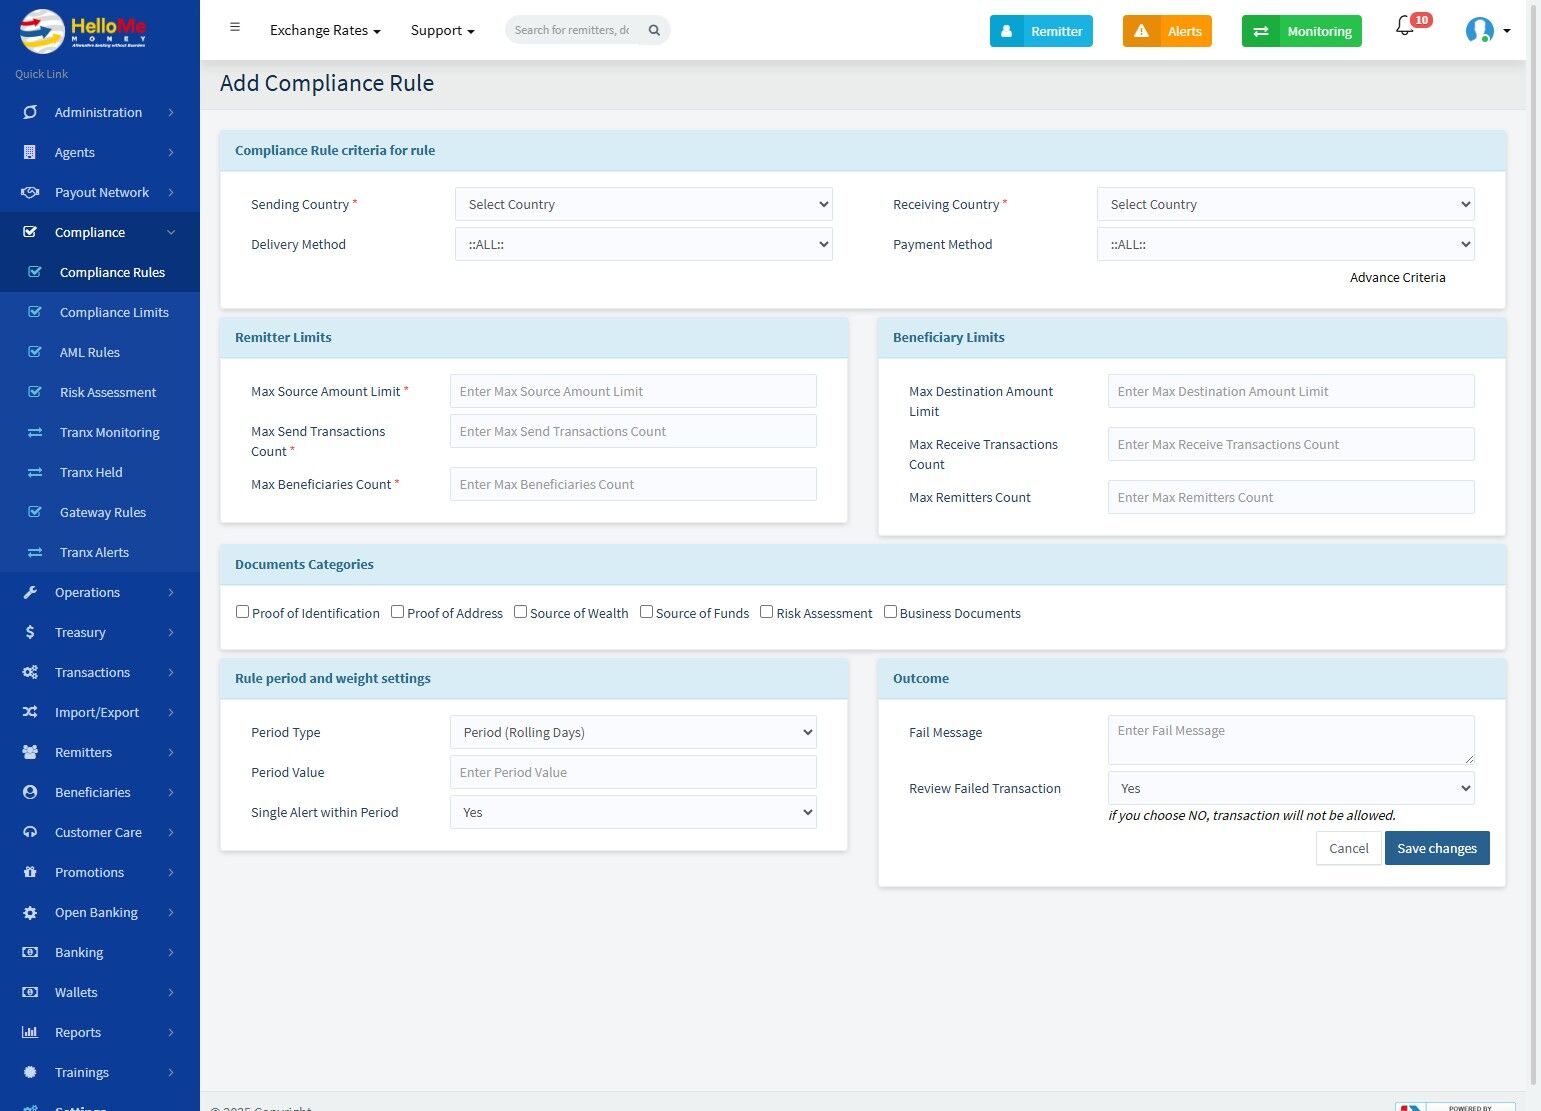Click the hamburger menu icon
This screenshot has height=1111, width=1541.
tap(235, 27)
